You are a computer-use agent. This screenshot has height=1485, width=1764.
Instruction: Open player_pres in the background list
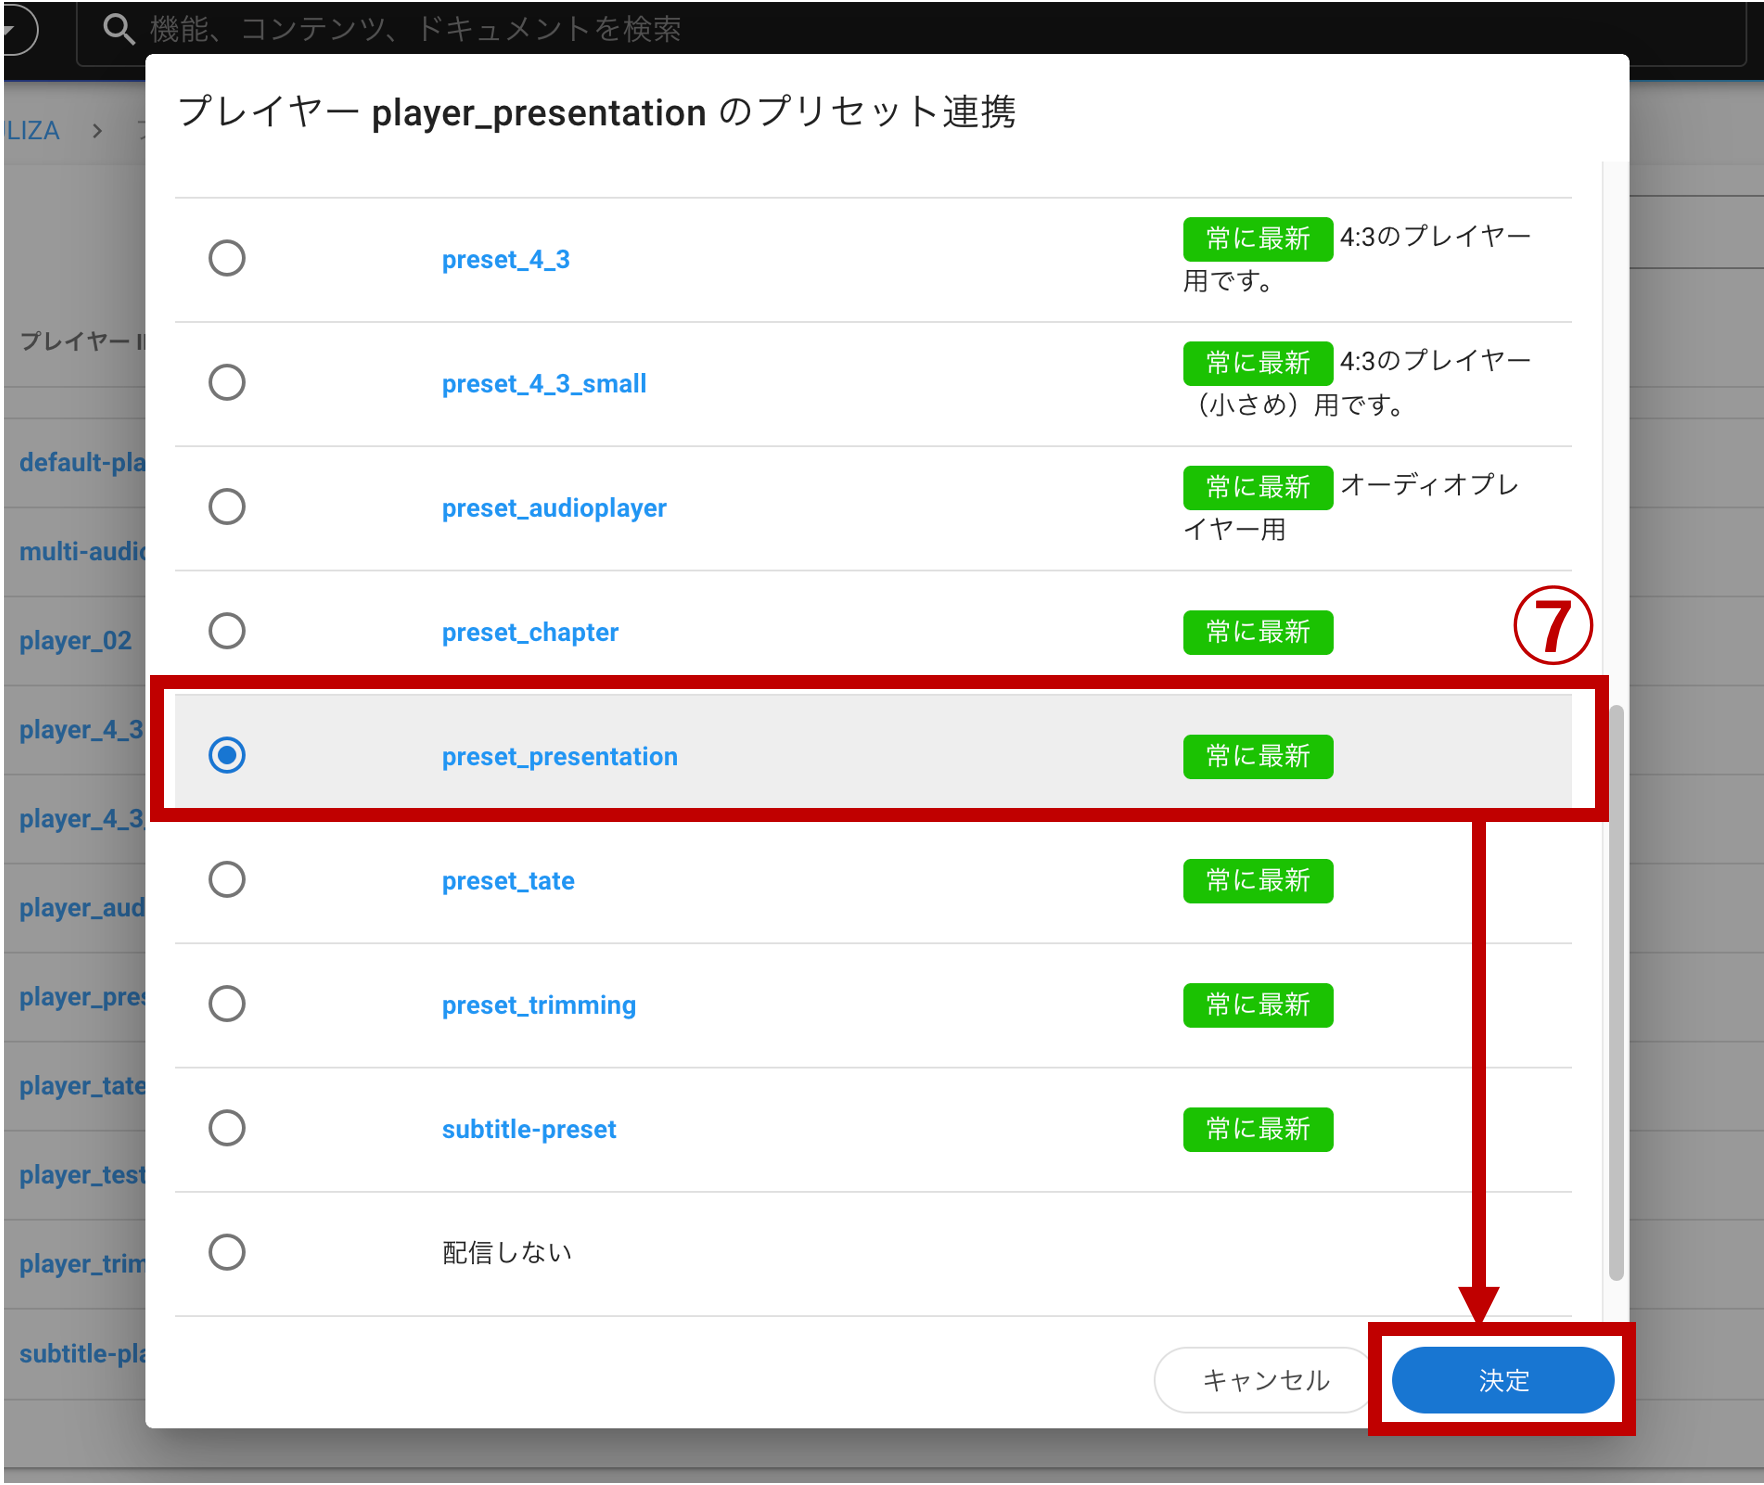(83, 997)
